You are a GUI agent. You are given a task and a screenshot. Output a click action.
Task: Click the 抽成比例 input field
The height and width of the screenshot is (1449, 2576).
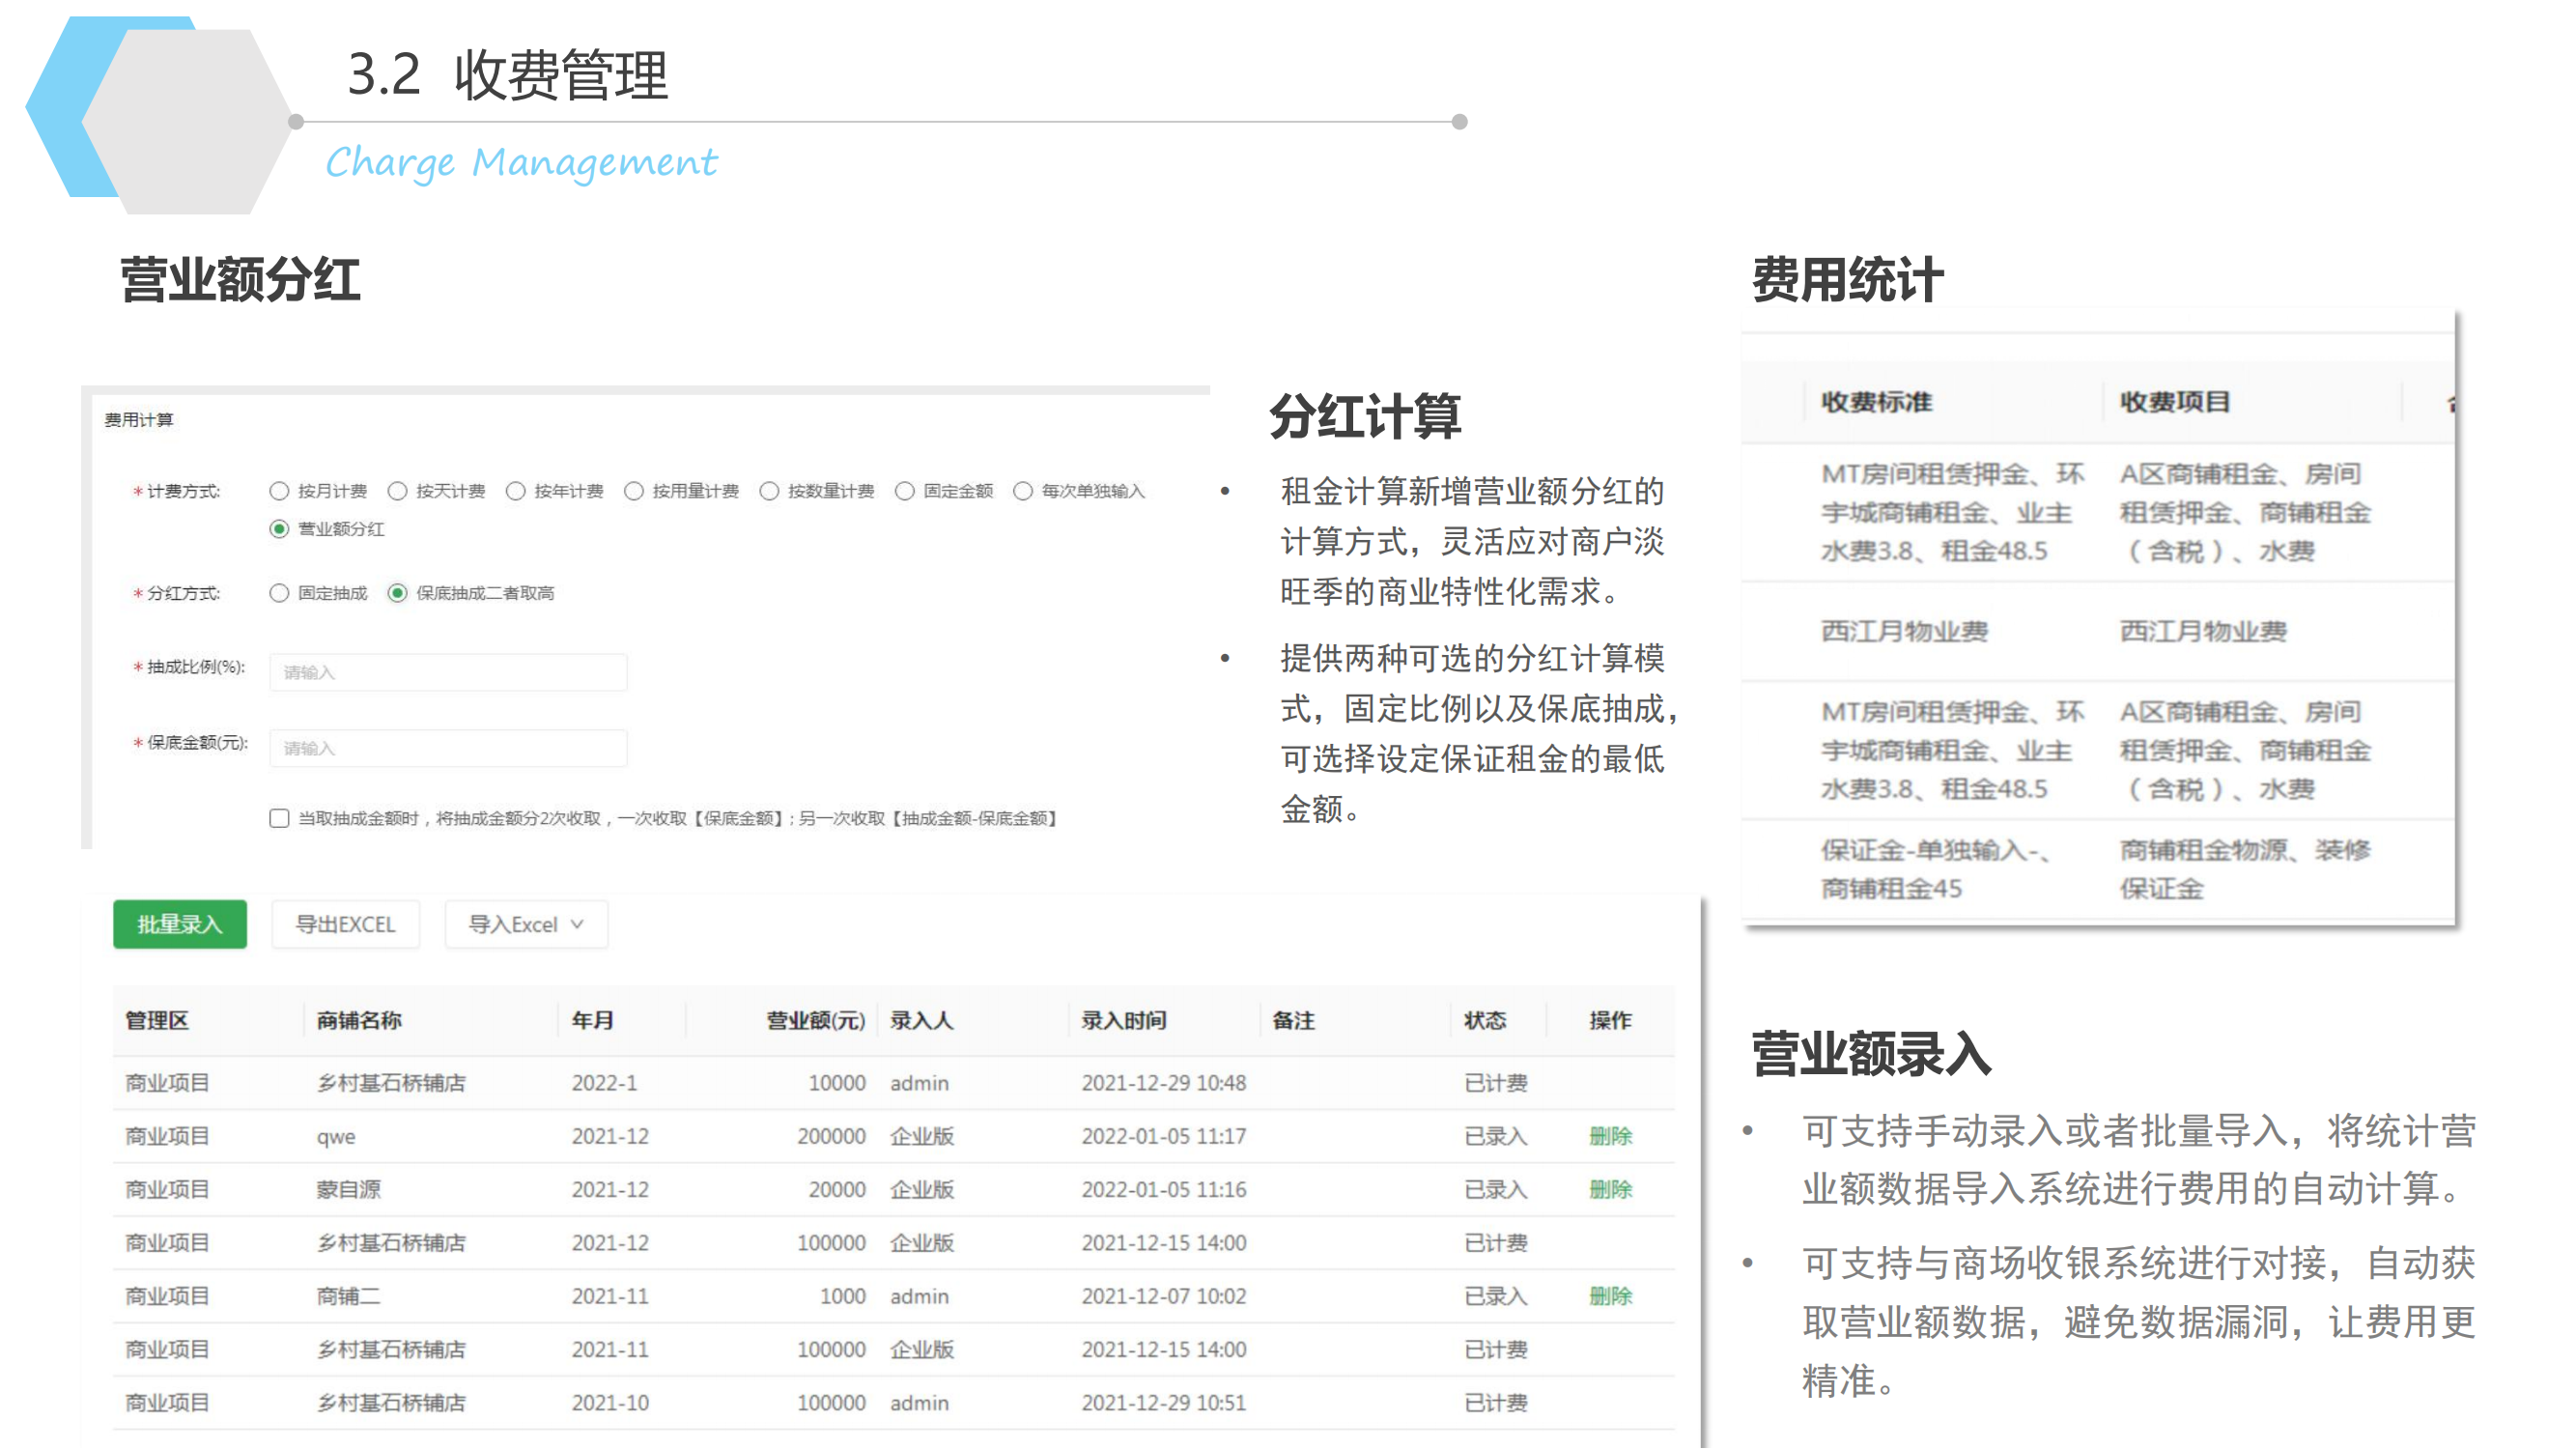coord(447,672)
